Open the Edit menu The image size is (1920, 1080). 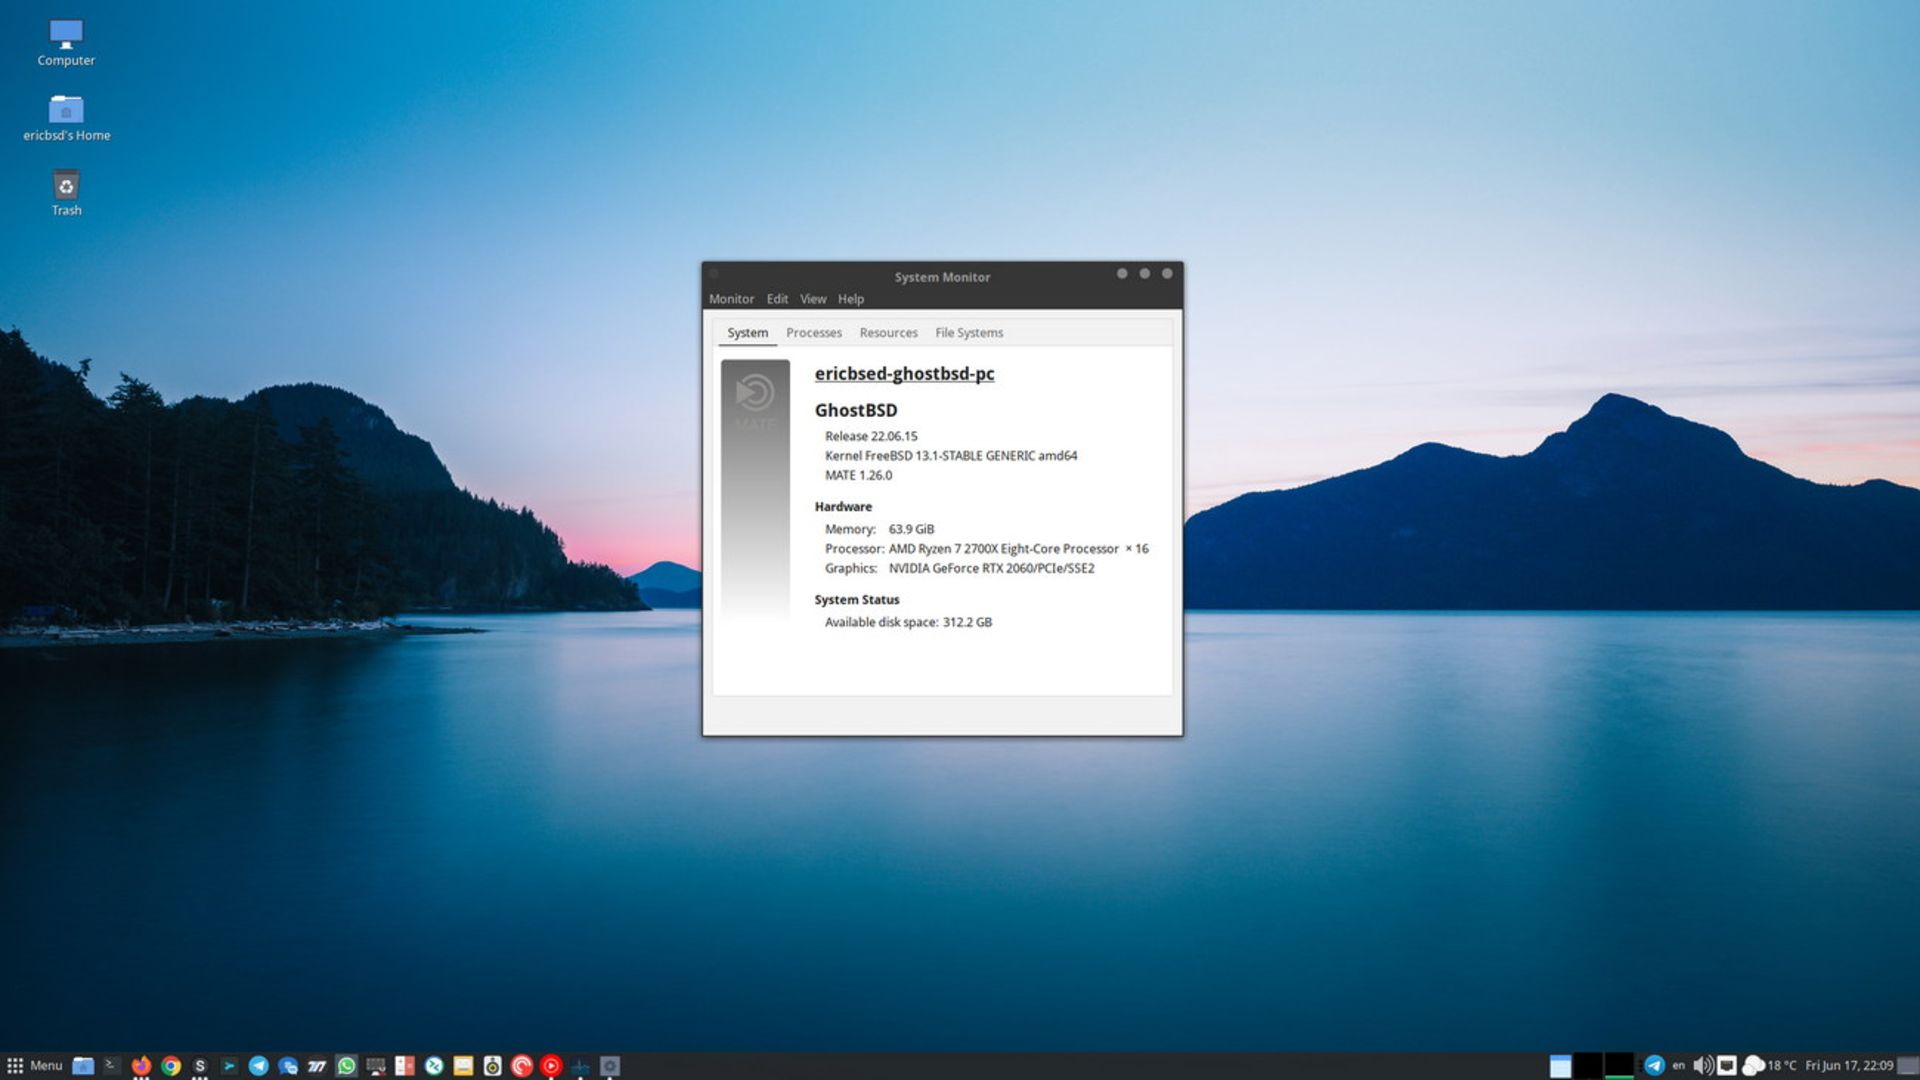pos(777,299)
